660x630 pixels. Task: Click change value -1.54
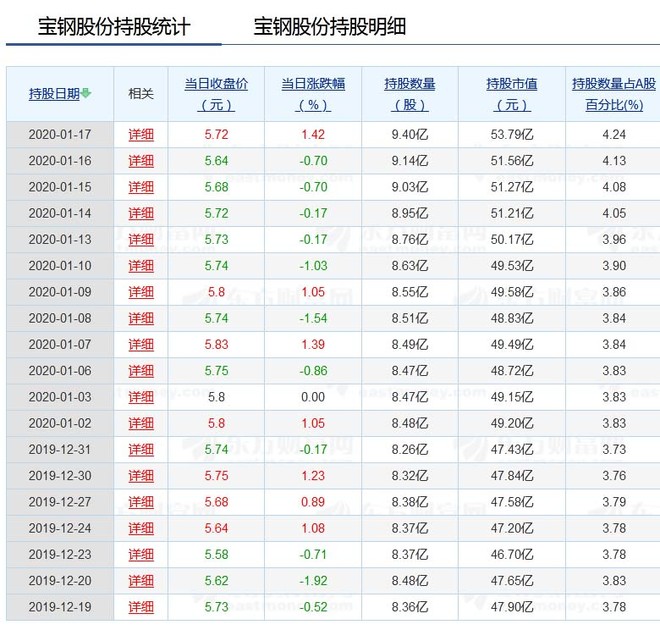pos(313,318)
